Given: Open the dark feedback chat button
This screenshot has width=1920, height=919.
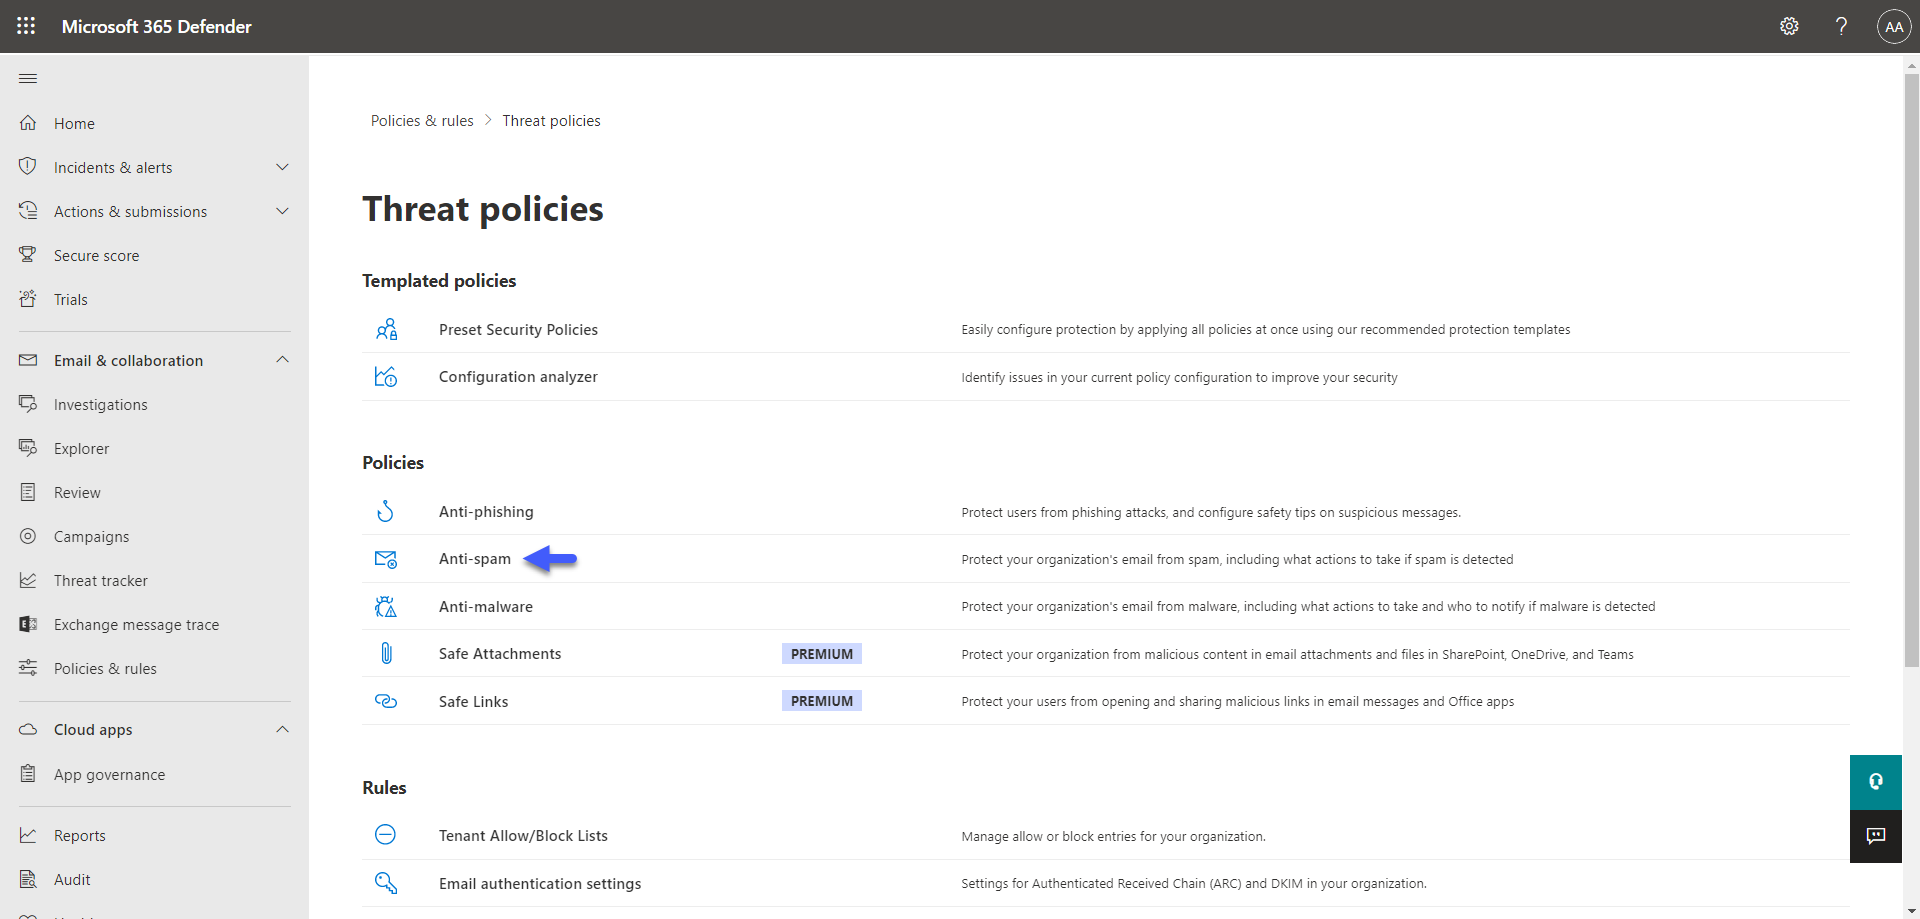Looking at the screenshot, I should click(1876, 836).
